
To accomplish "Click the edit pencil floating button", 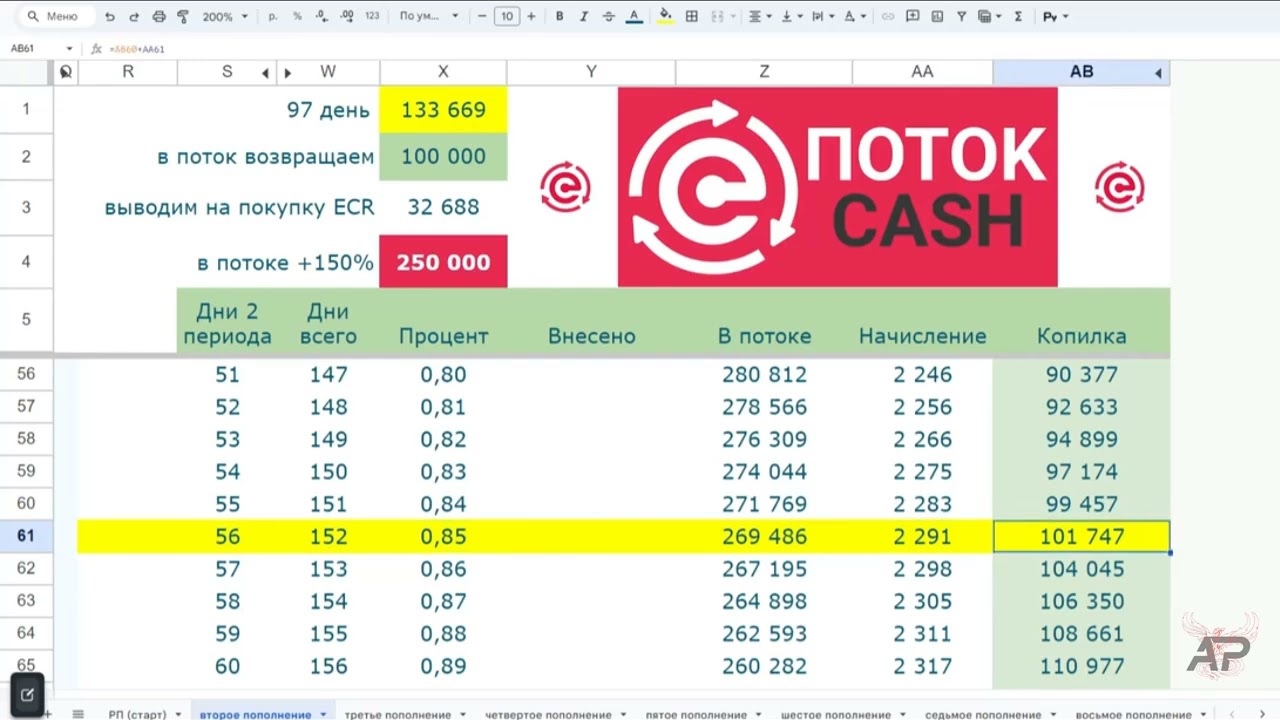I will pyautogui.click(x=27, y=694).
